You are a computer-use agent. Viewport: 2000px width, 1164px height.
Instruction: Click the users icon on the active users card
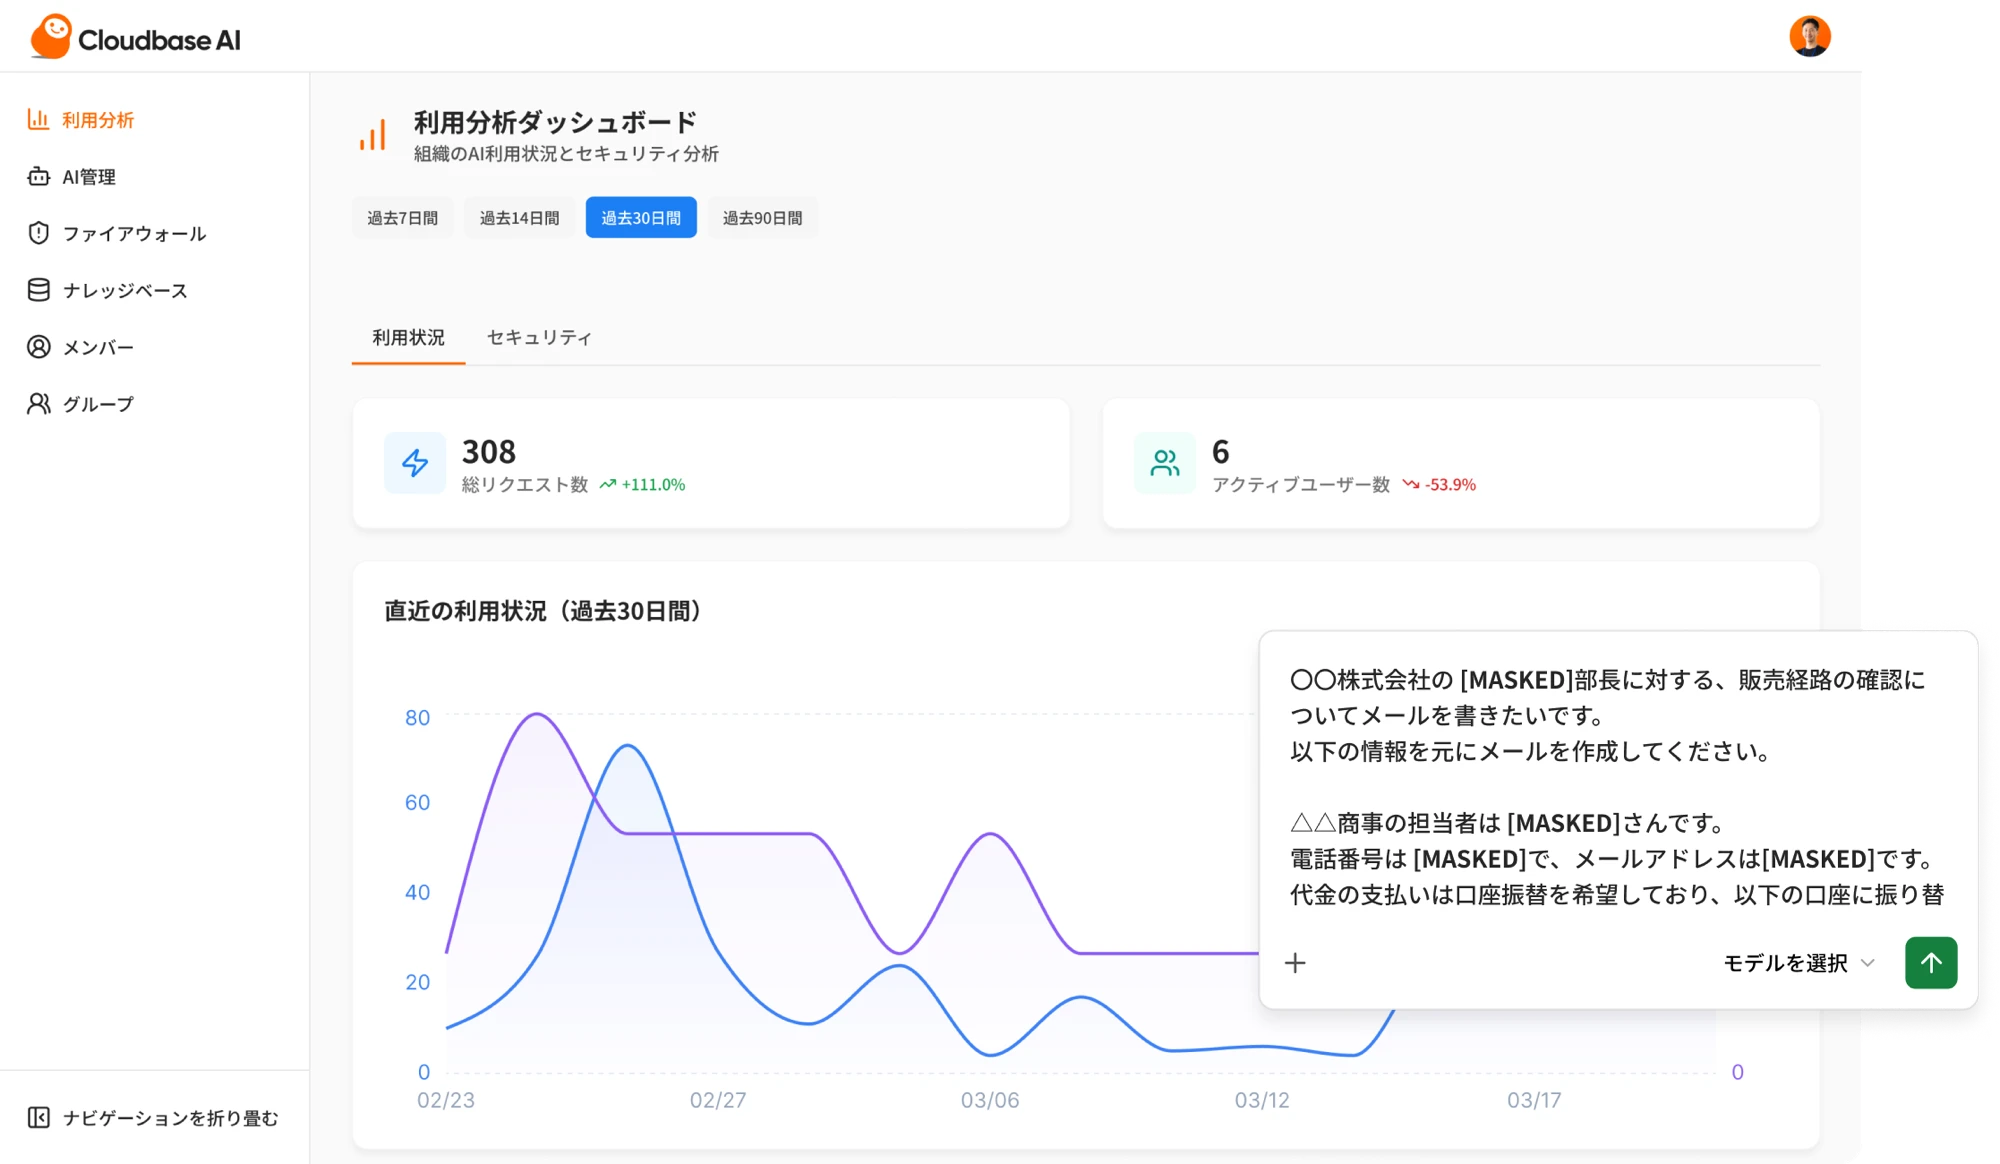coord(1165,462)
